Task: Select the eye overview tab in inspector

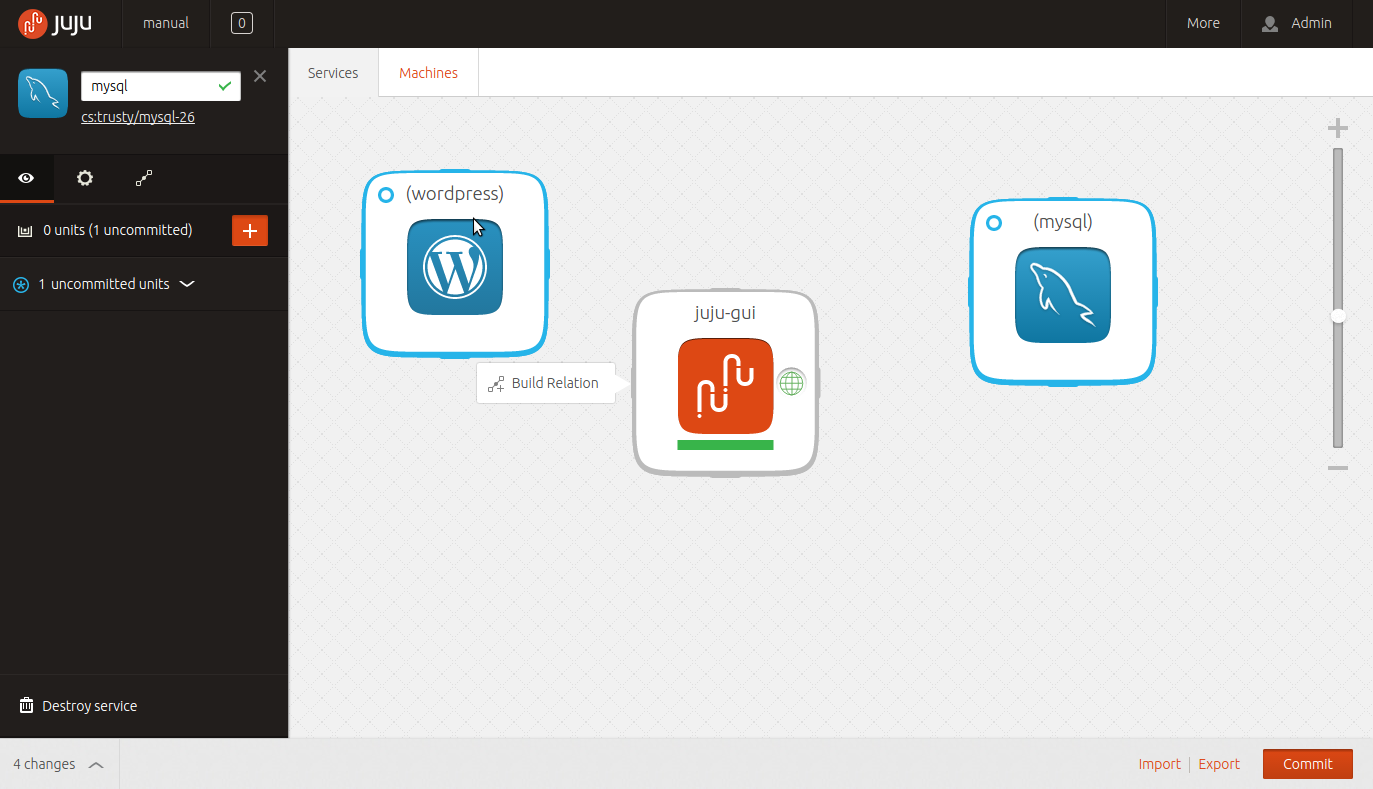Action: click(27, 178)
